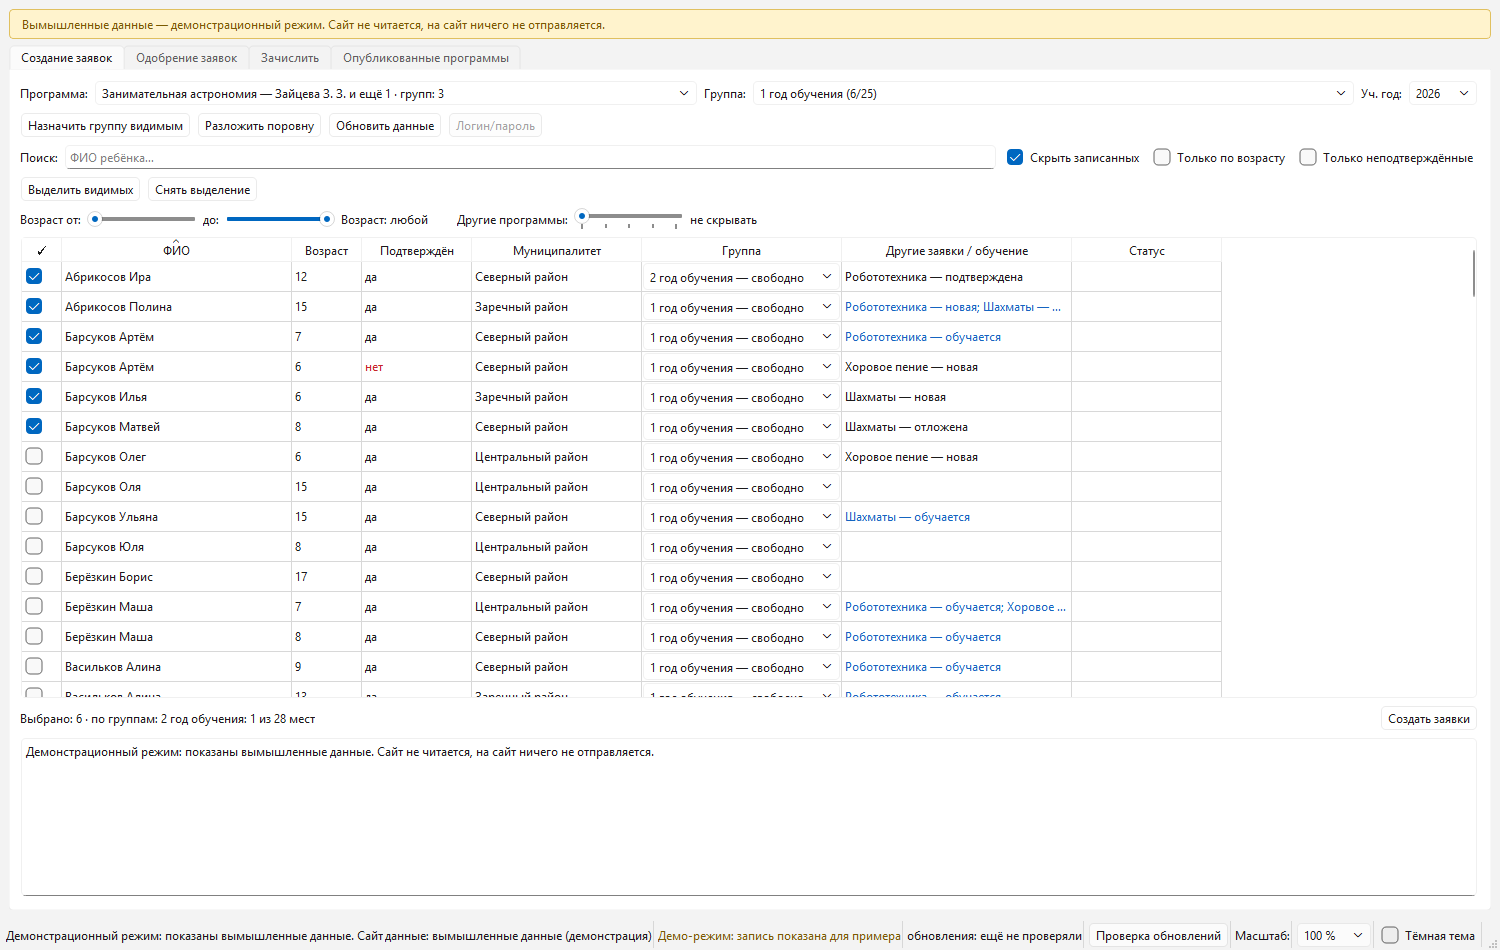Screen dimensions: 1500x950
Task: Sort by the Муниципалитет column header
Action: 557,251
